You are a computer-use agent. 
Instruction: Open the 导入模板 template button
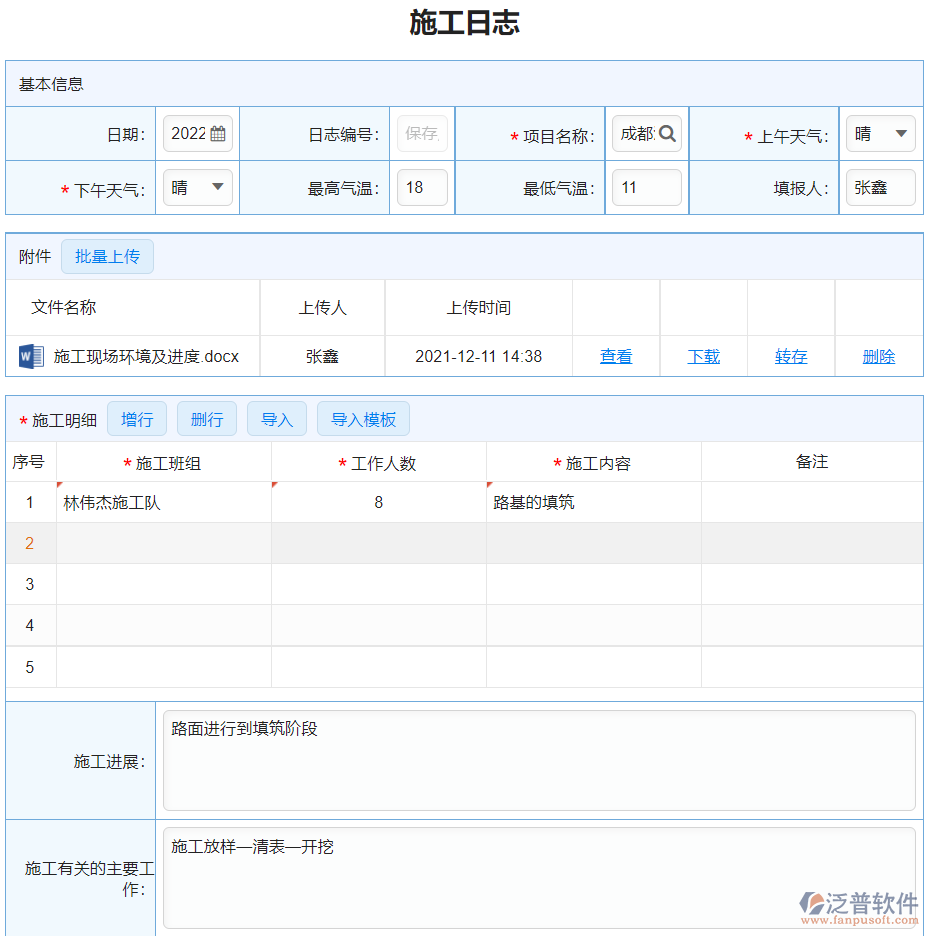[363, 418]
